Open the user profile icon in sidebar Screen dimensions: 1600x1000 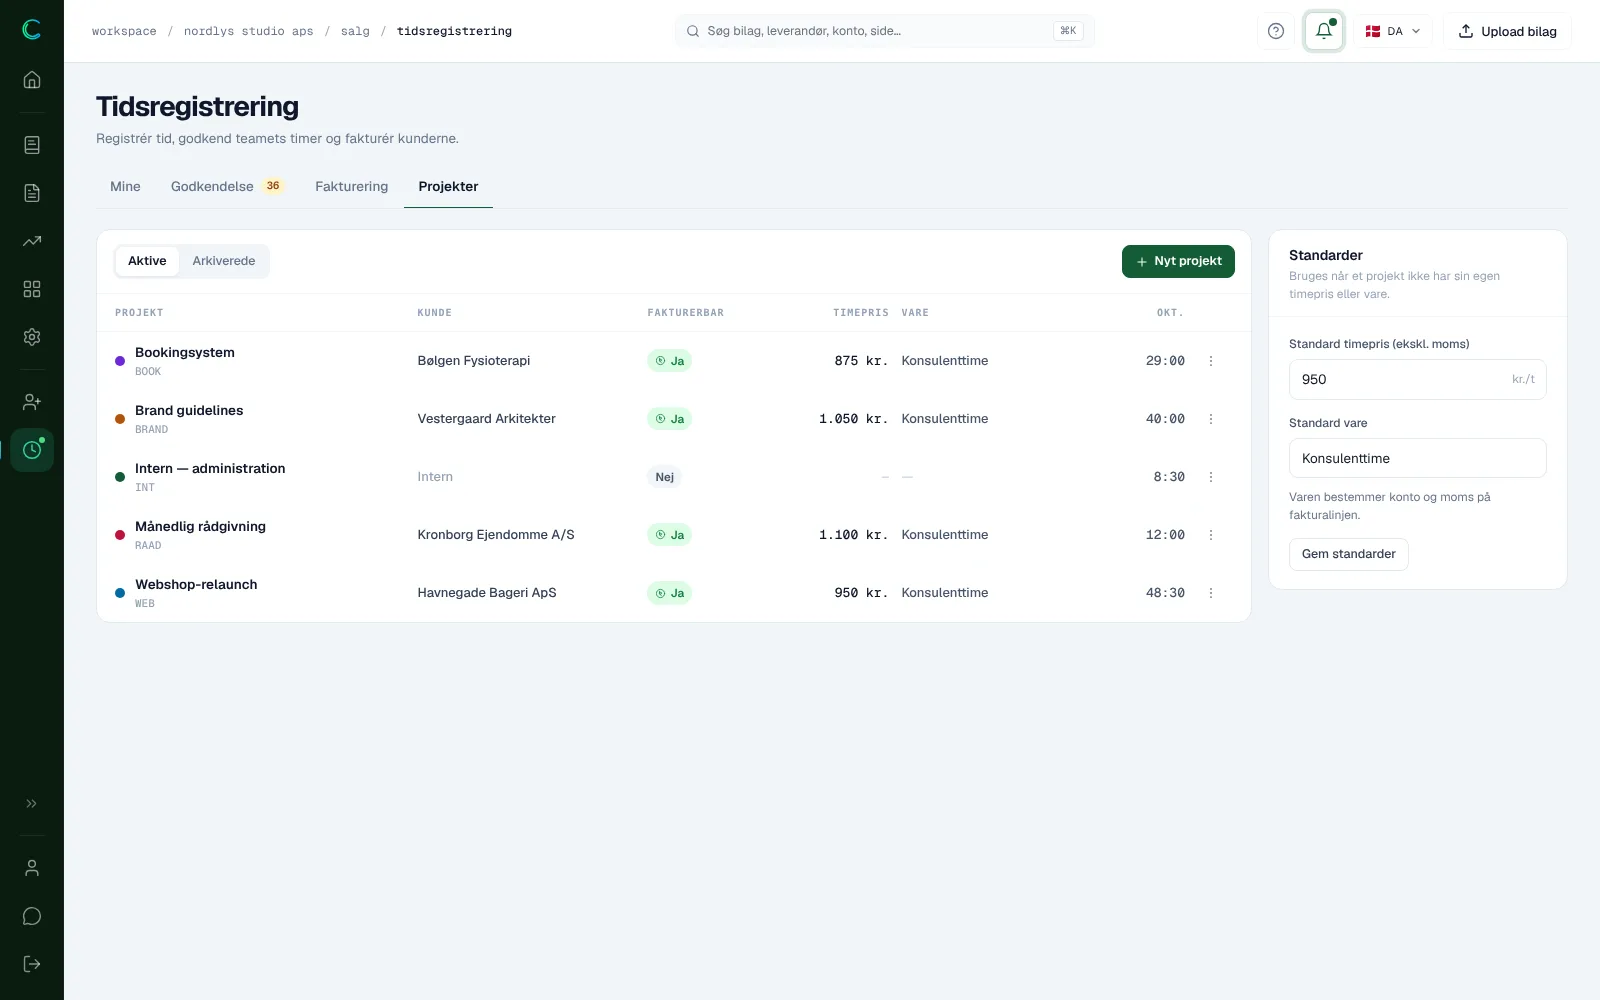tap(32, 868)
